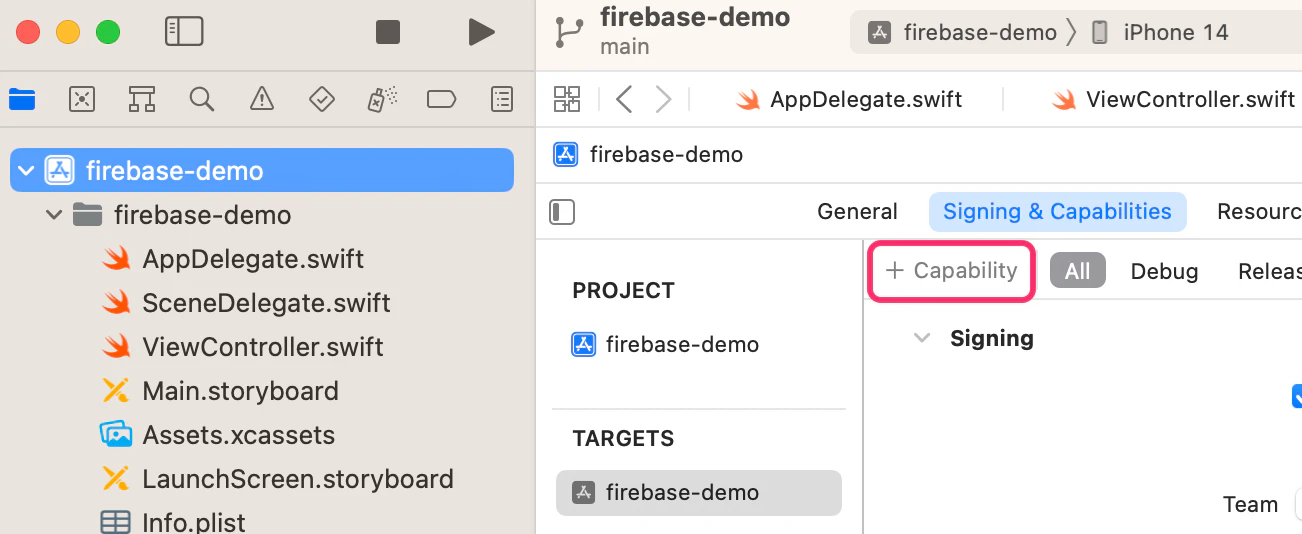The width and height of the screenshot is (1302, 534).
Task: Open ViewController.swift in the navigator
Action: click(x=263, y=347)
